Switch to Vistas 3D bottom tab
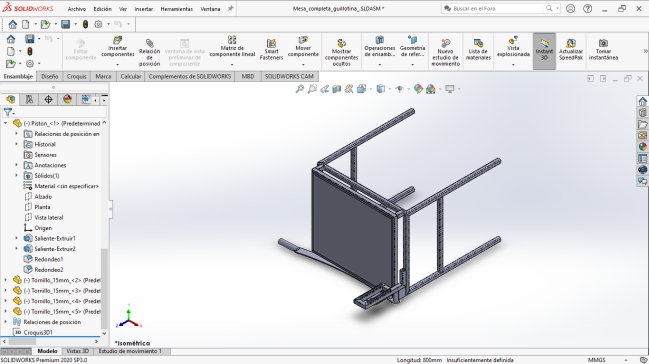Screen dimensions: 649x364 (77, 351)
